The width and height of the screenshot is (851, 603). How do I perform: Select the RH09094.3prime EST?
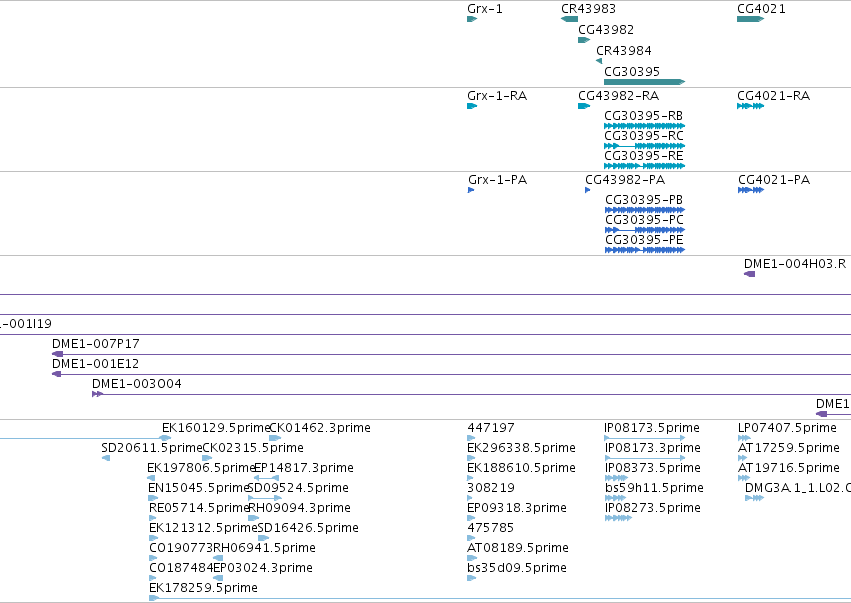[x=253, y=518]
